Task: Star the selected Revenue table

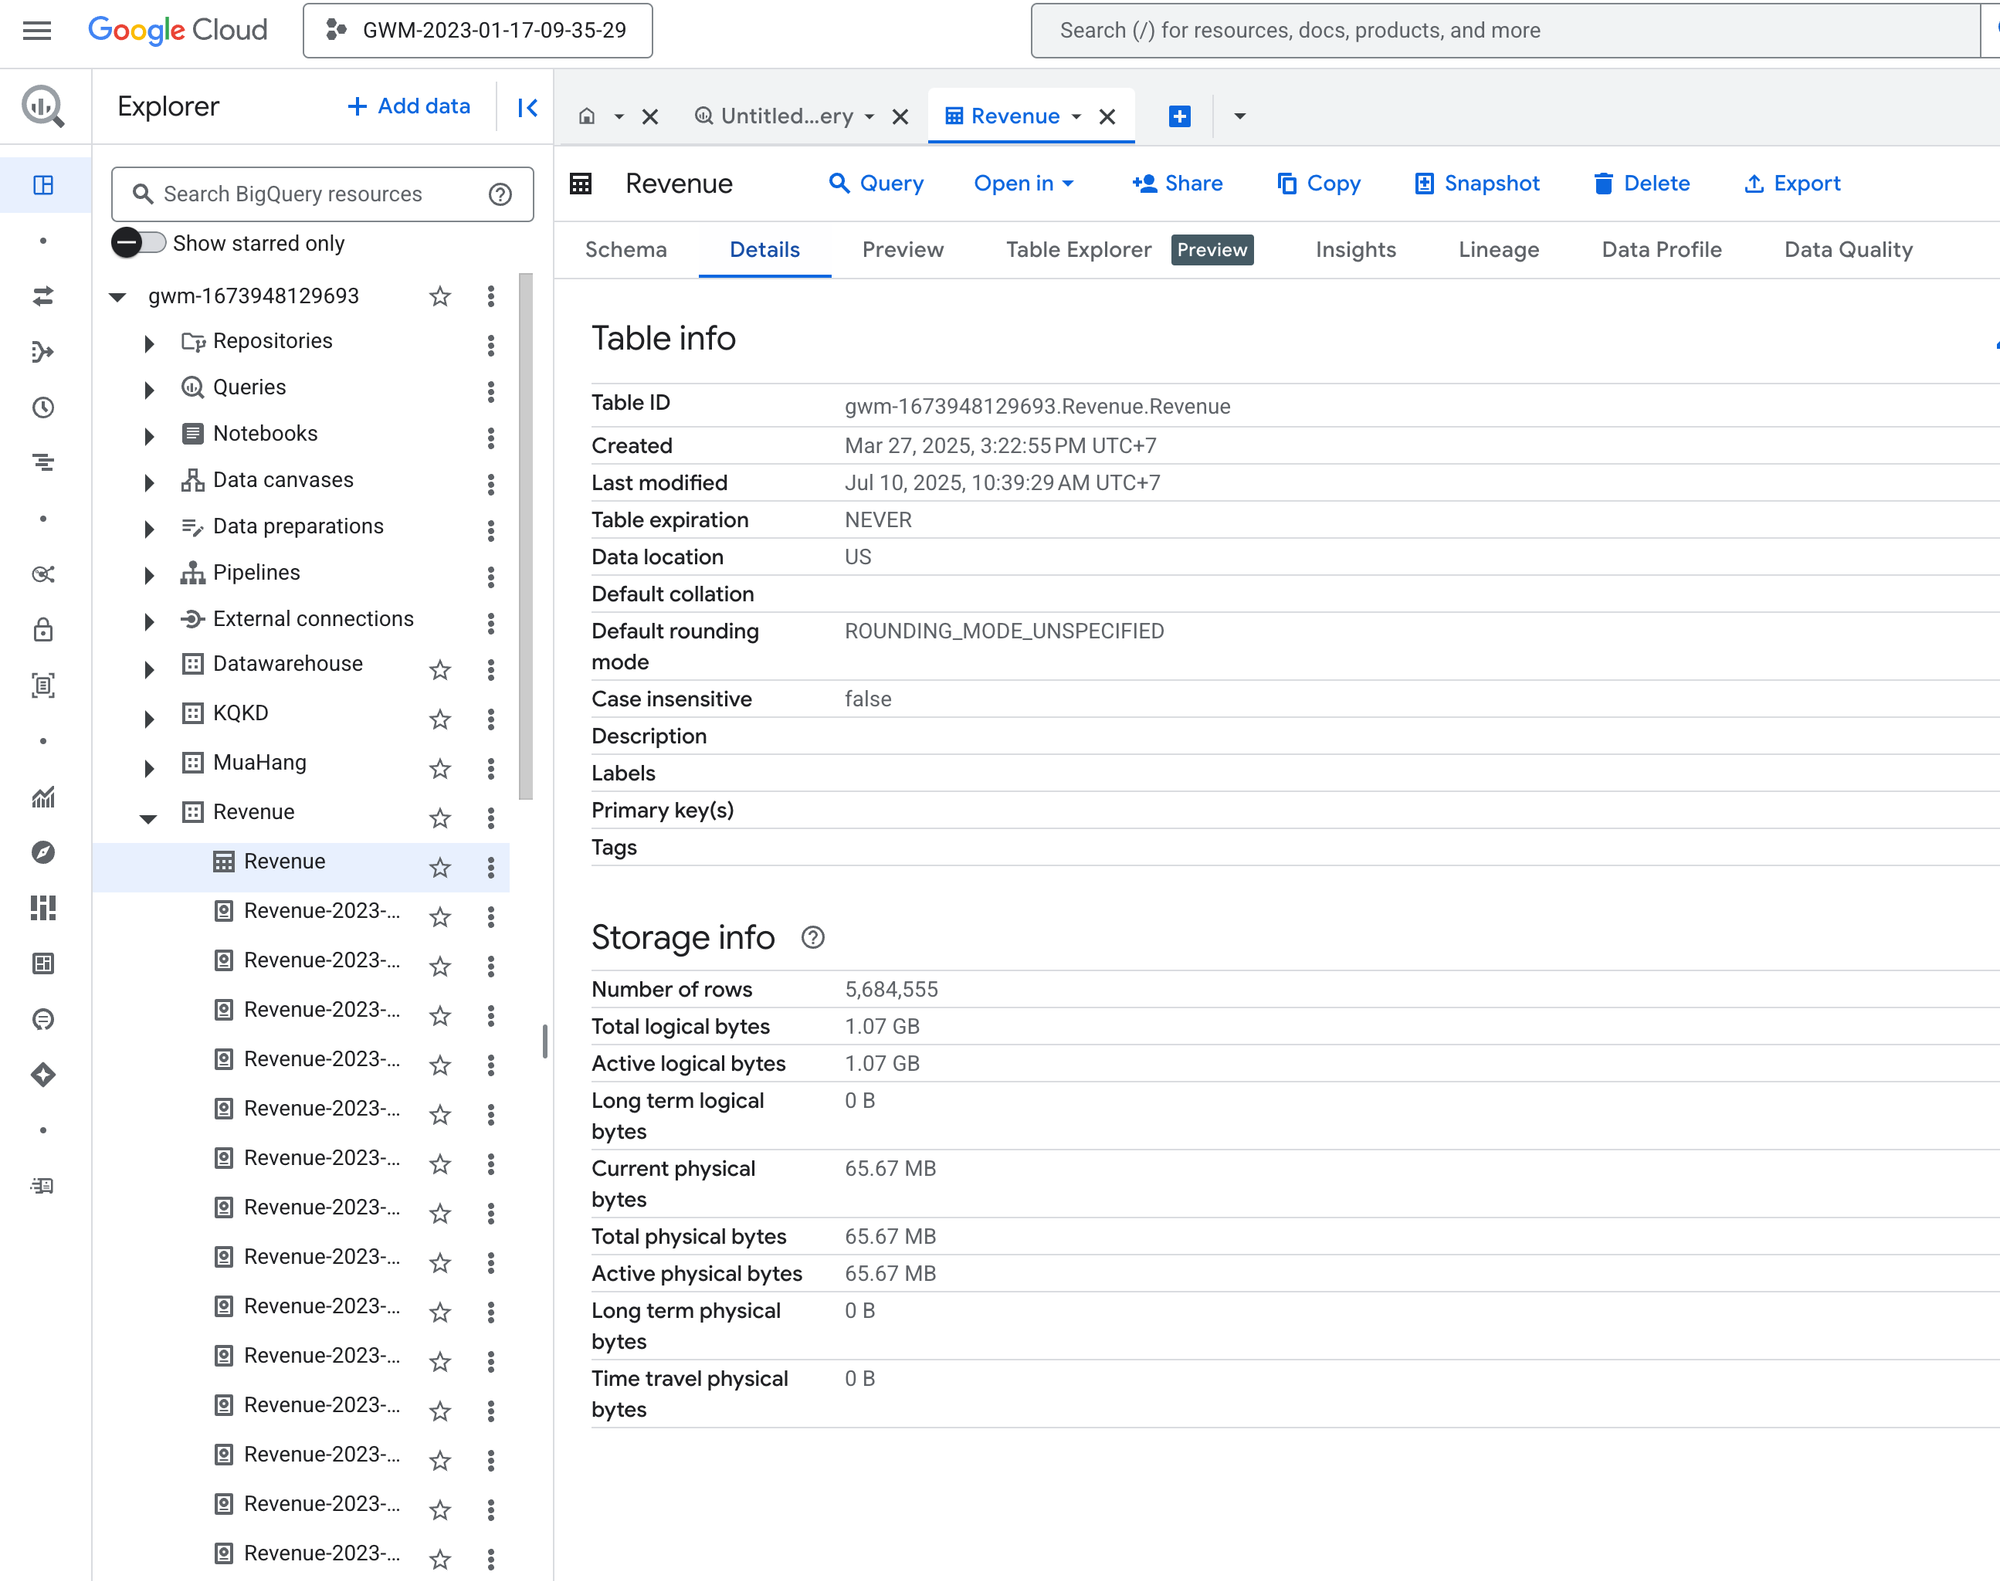Action: 440,867
